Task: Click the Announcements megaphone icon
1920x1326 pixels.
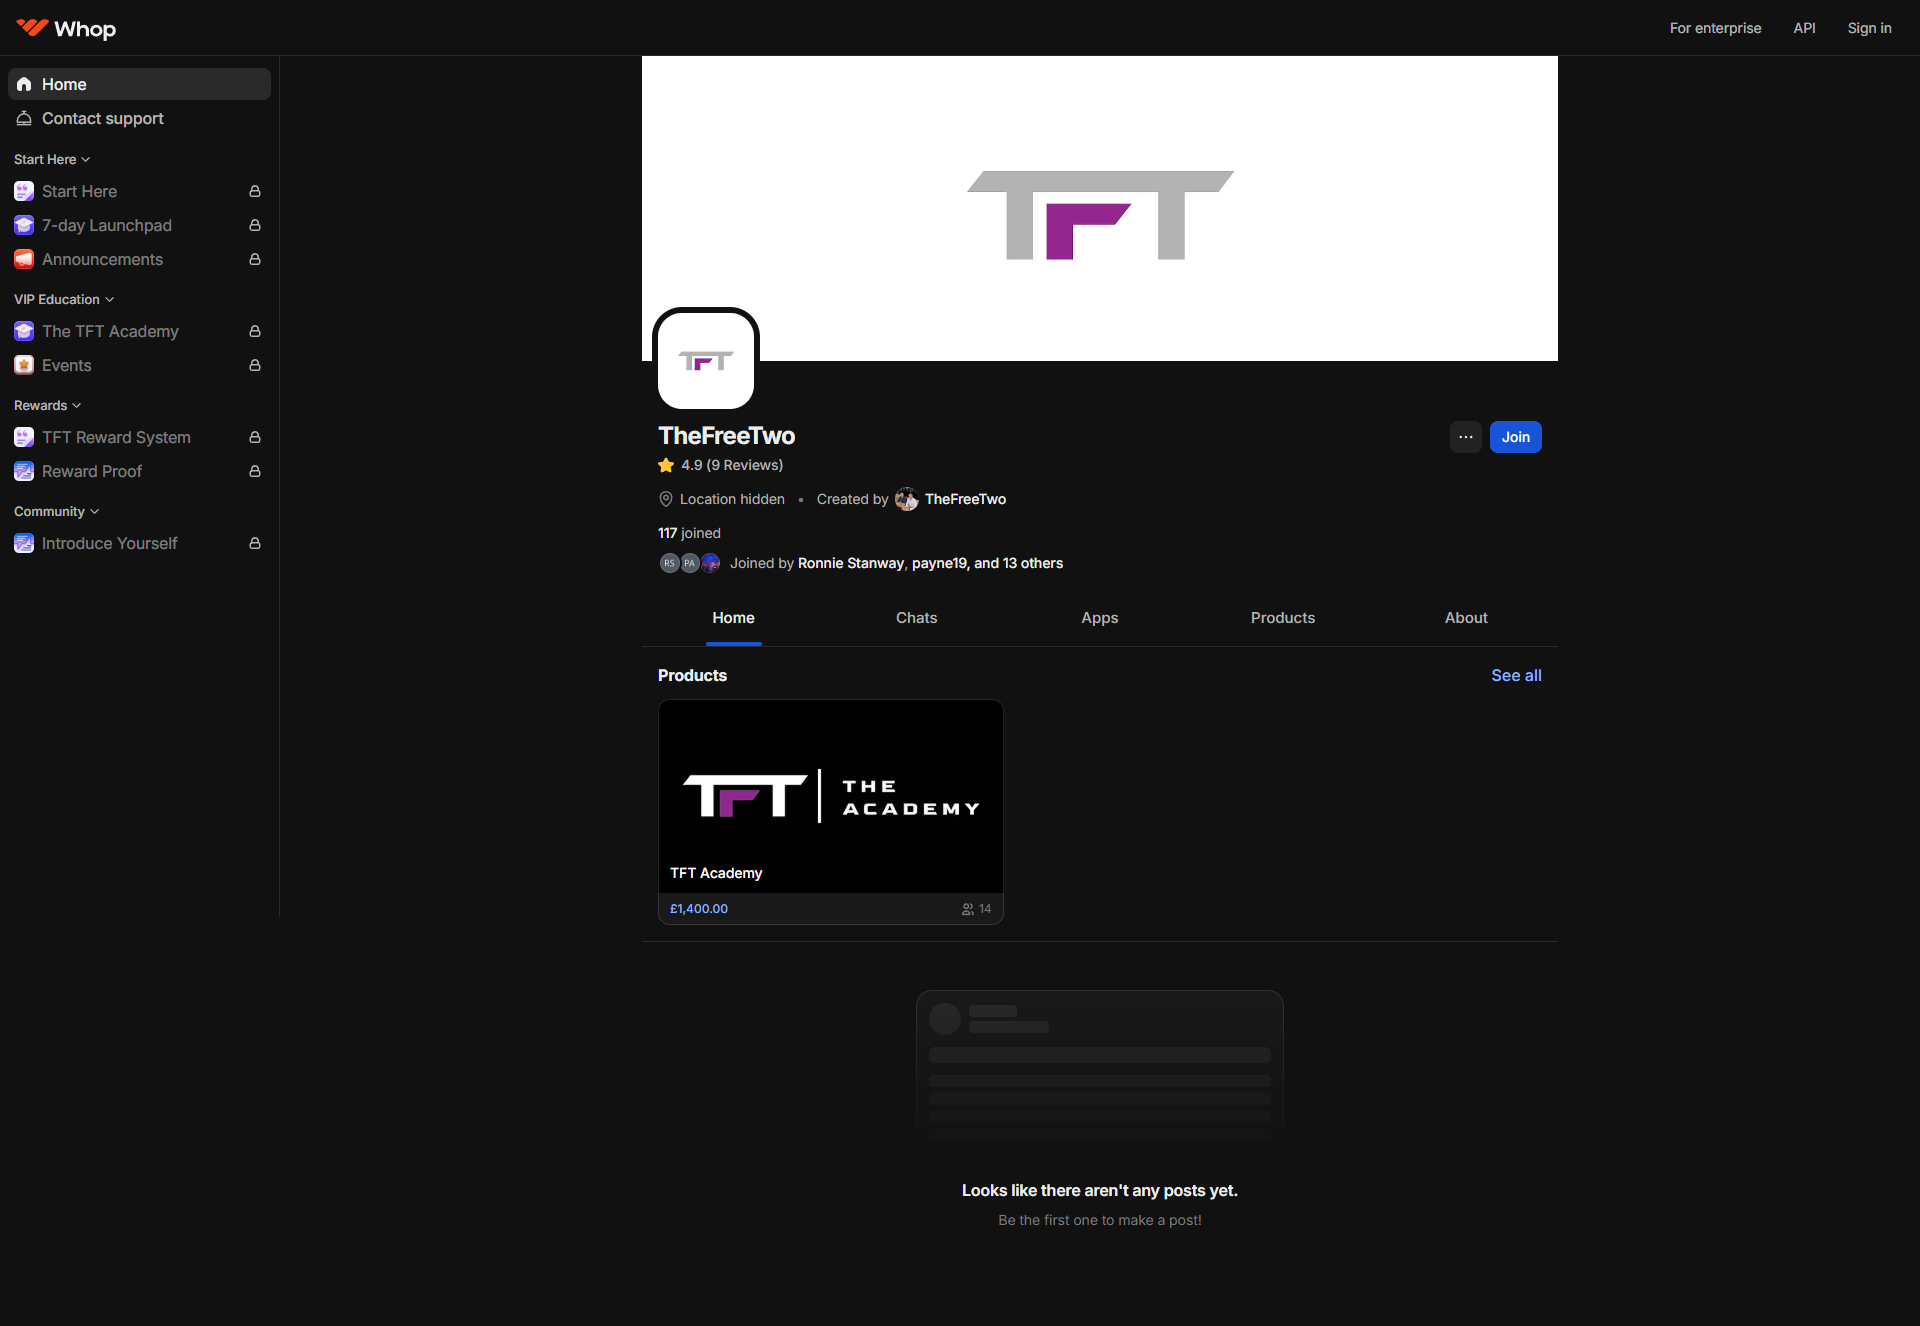Action: [x=24, y=259]
